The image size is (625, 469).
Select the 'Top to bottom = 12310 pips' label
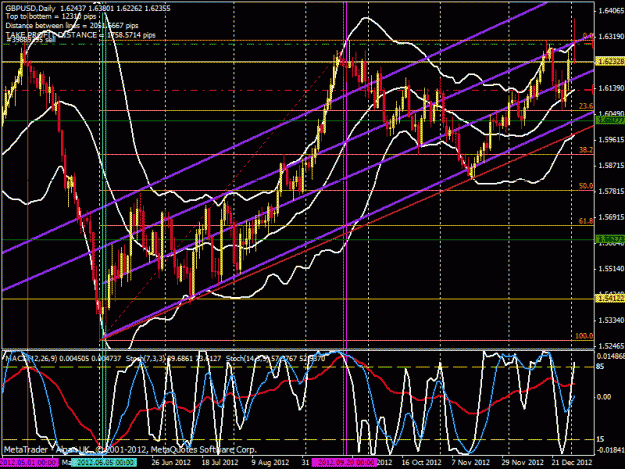click(51, 17)
